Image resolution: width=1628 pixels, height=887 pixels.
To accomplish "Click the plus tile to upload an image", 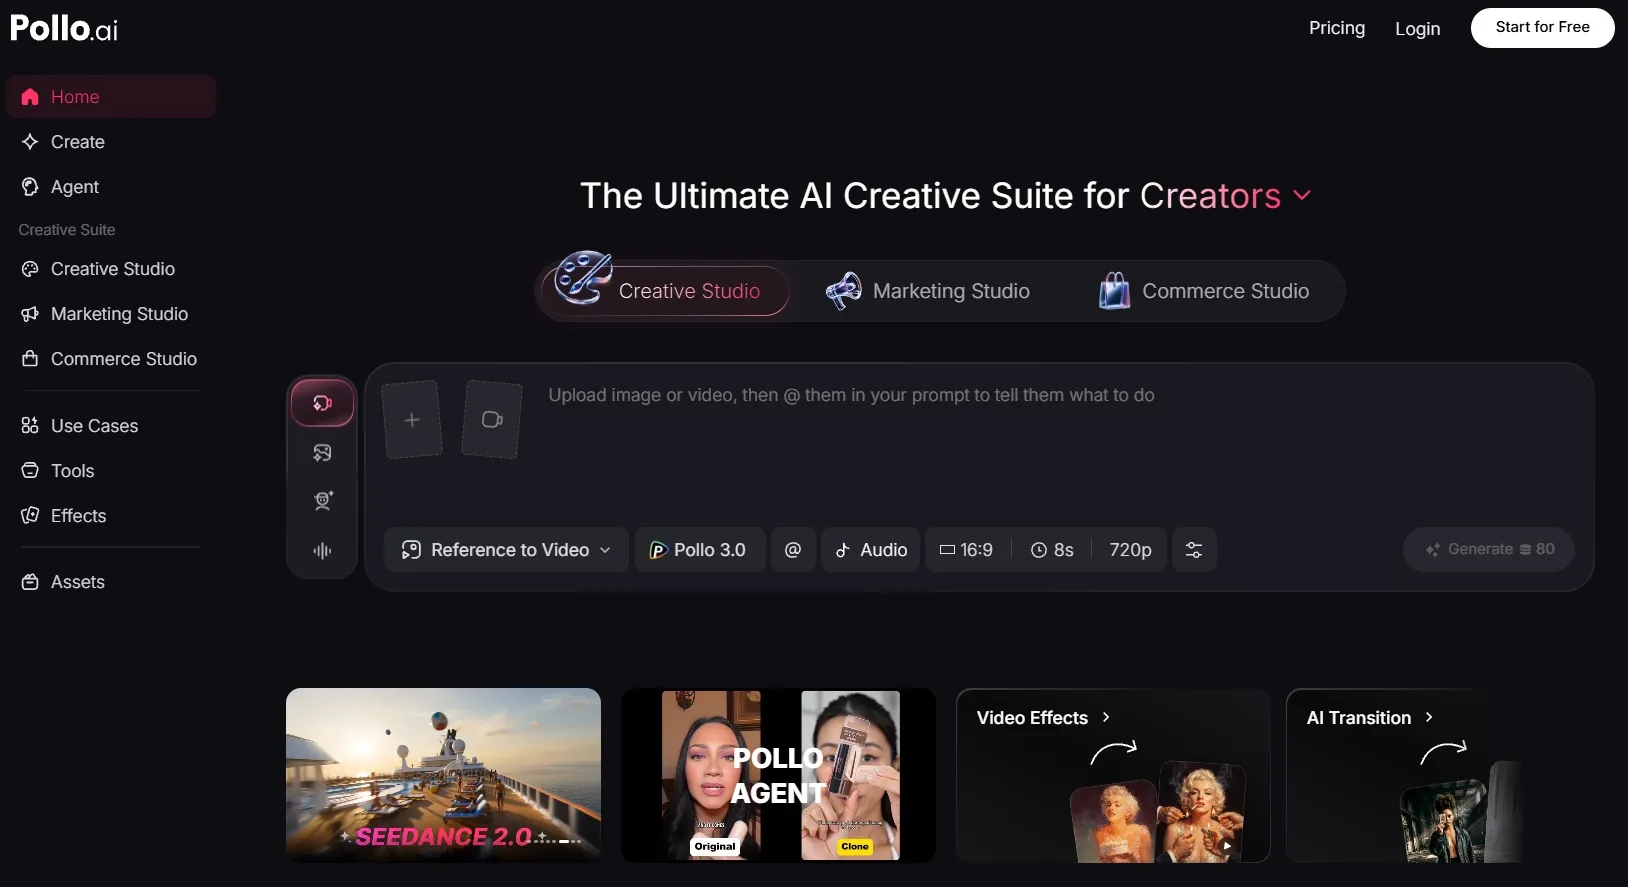I will 412,420.
